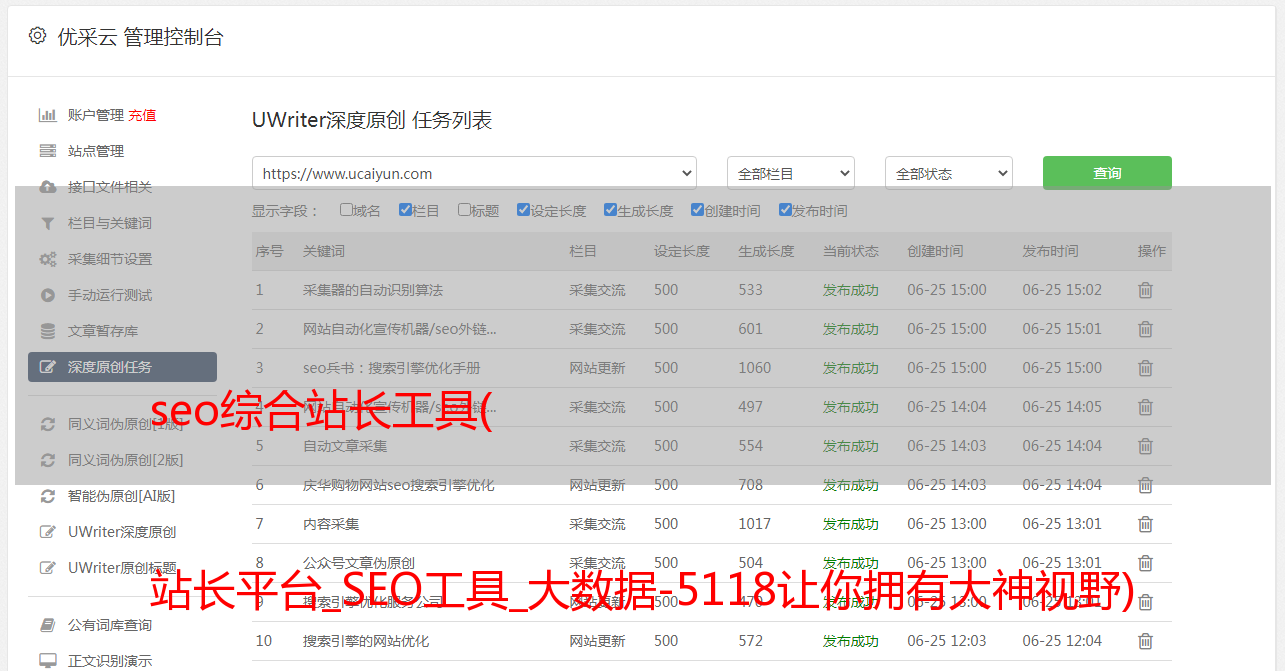This screenshot has height=671, width=1285.
Task: Open 站点管理 menu item
Action: 96,151
